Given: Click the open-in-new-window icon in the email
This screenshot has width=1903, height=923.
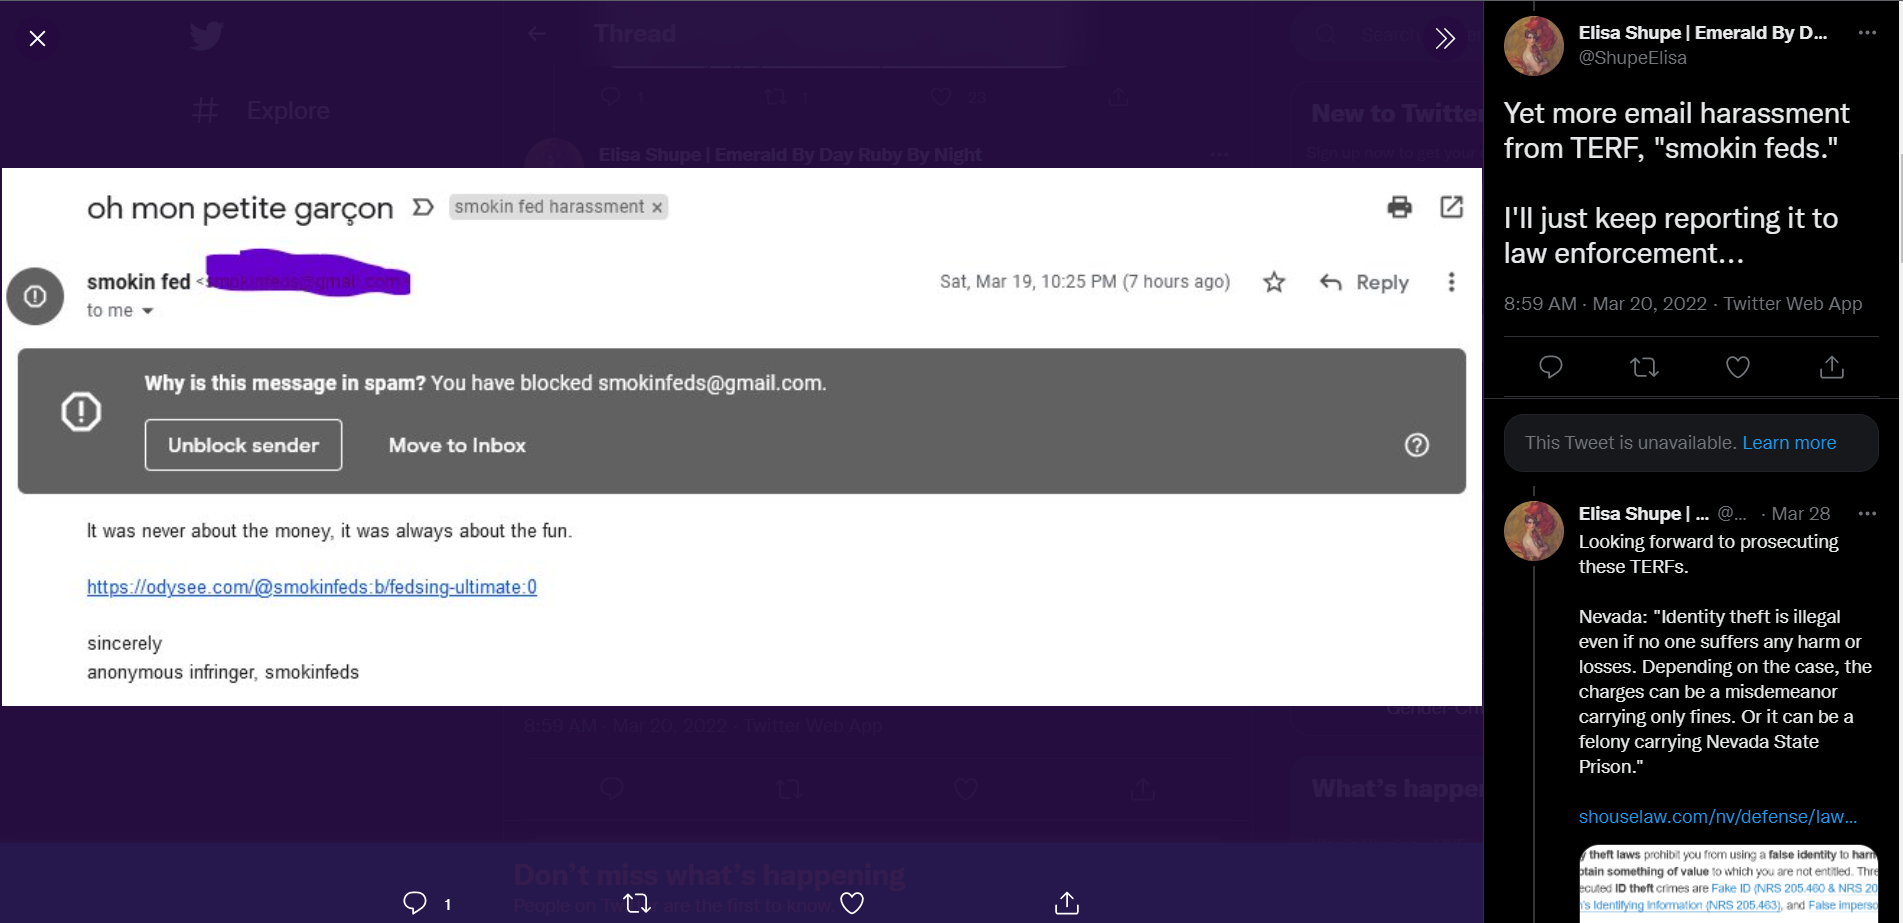Looking at the screenshot, I should pos(1451,207).
